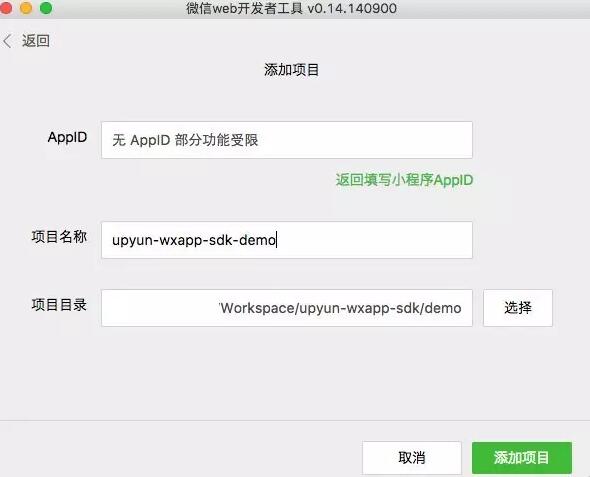Click the 添加项目 page heading
The width and height of the screenshot is (590, 477).
292,70
